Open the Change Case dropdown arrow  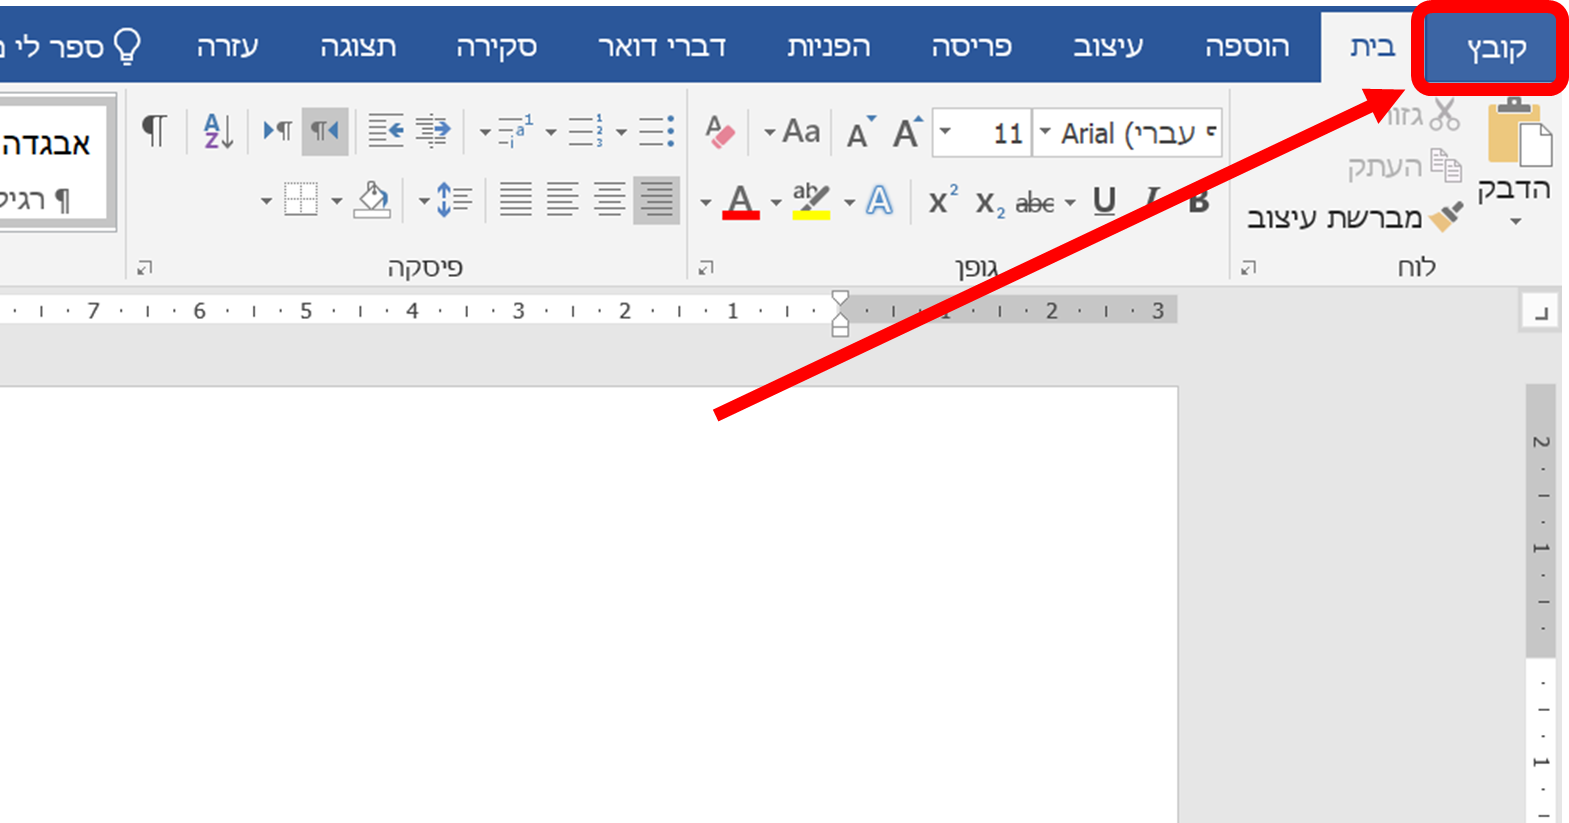769,132
